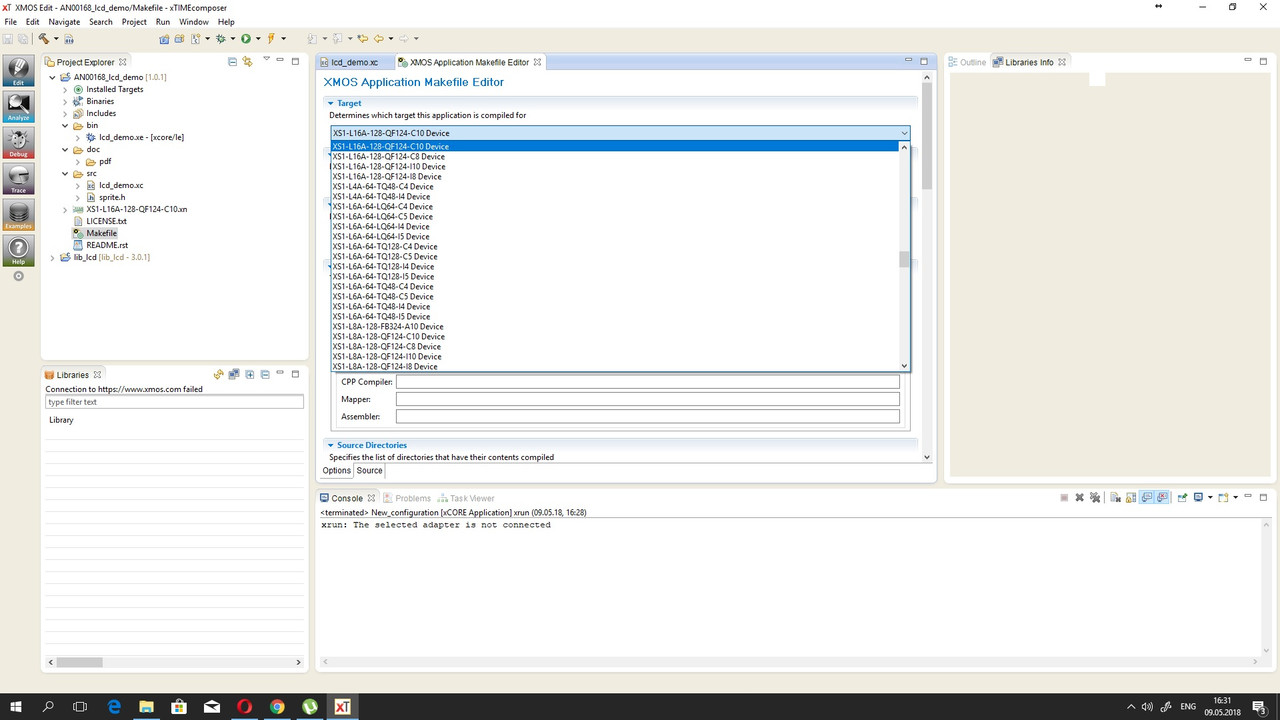Screen dimensions: 1280x720
Task: Click the Libraries filter text field
Action: click(174, 402)
